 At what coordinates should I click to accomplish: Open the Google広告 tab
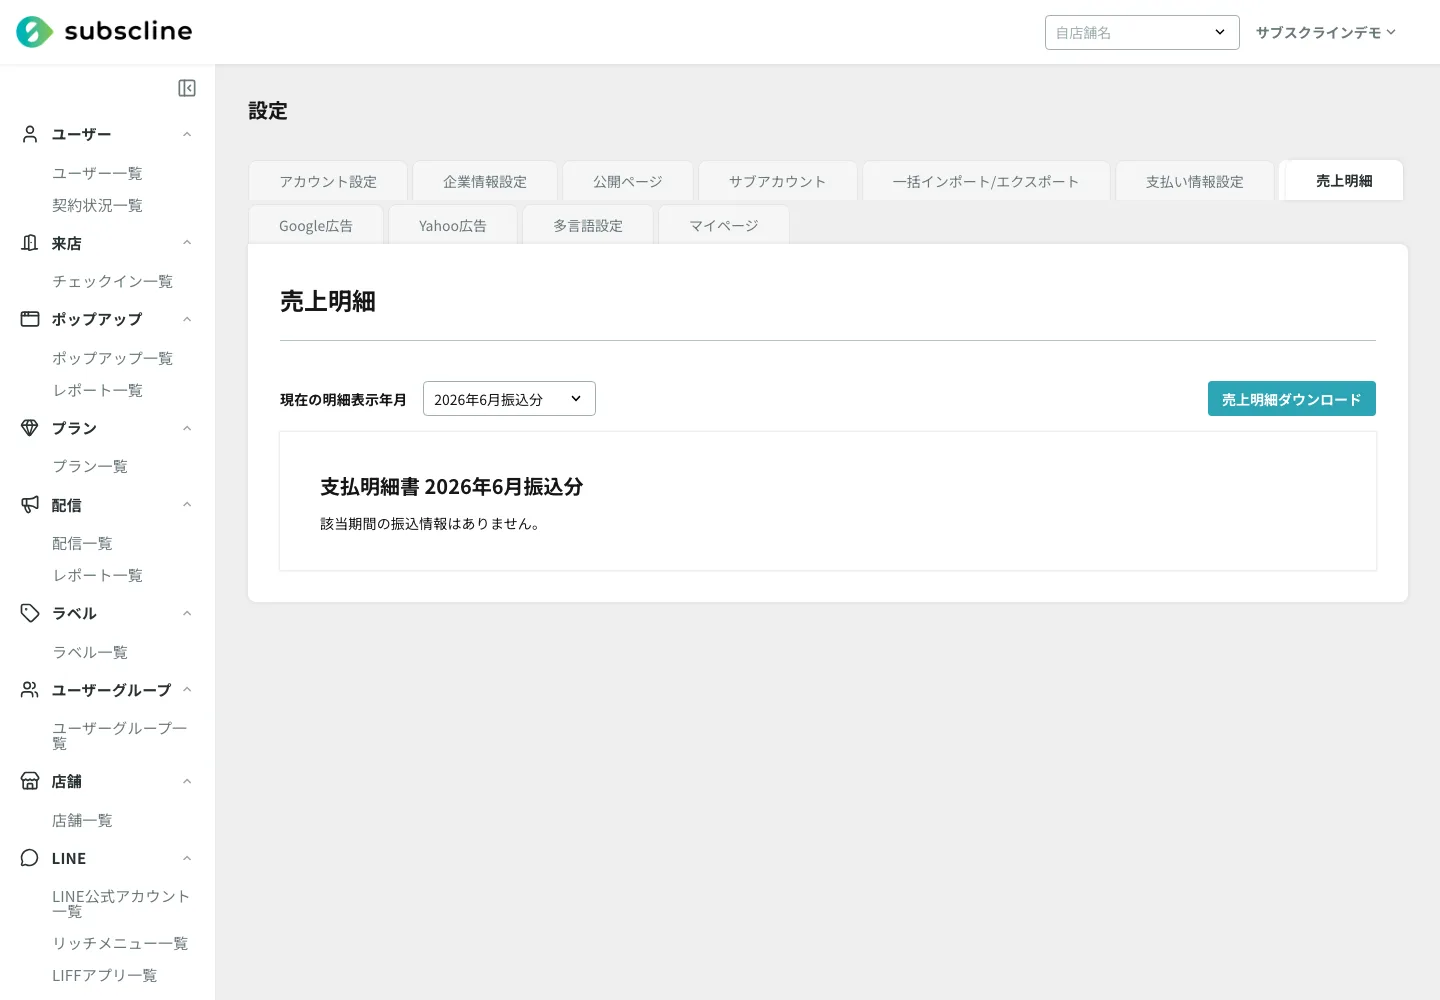pyautogui.click(x=316, y=225)
